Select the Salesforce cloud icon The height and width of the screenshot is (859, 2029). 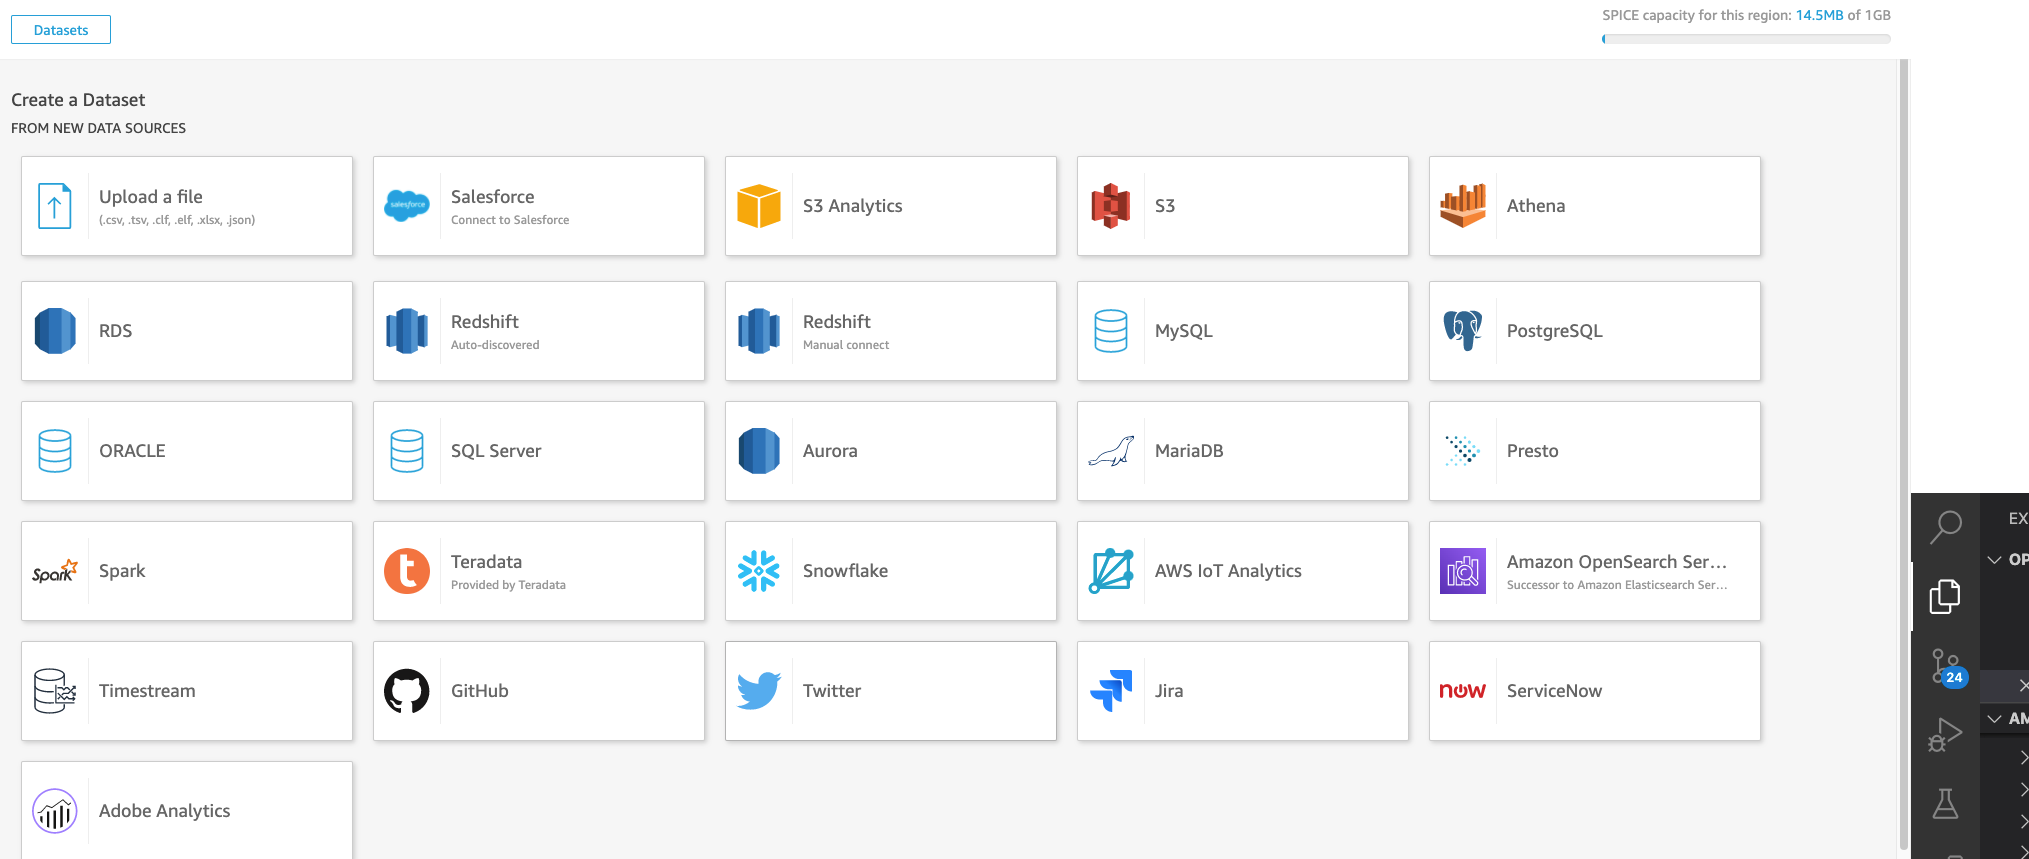[x=407, y=205]
